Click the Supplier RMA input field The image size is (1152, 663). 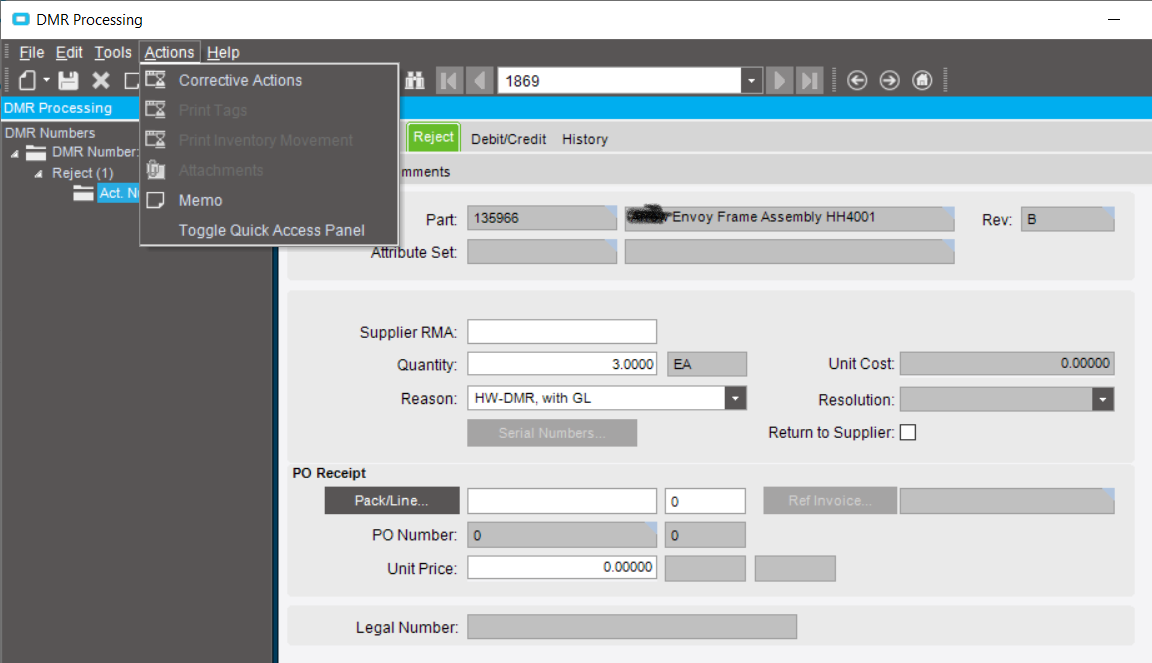click(562, 332)
